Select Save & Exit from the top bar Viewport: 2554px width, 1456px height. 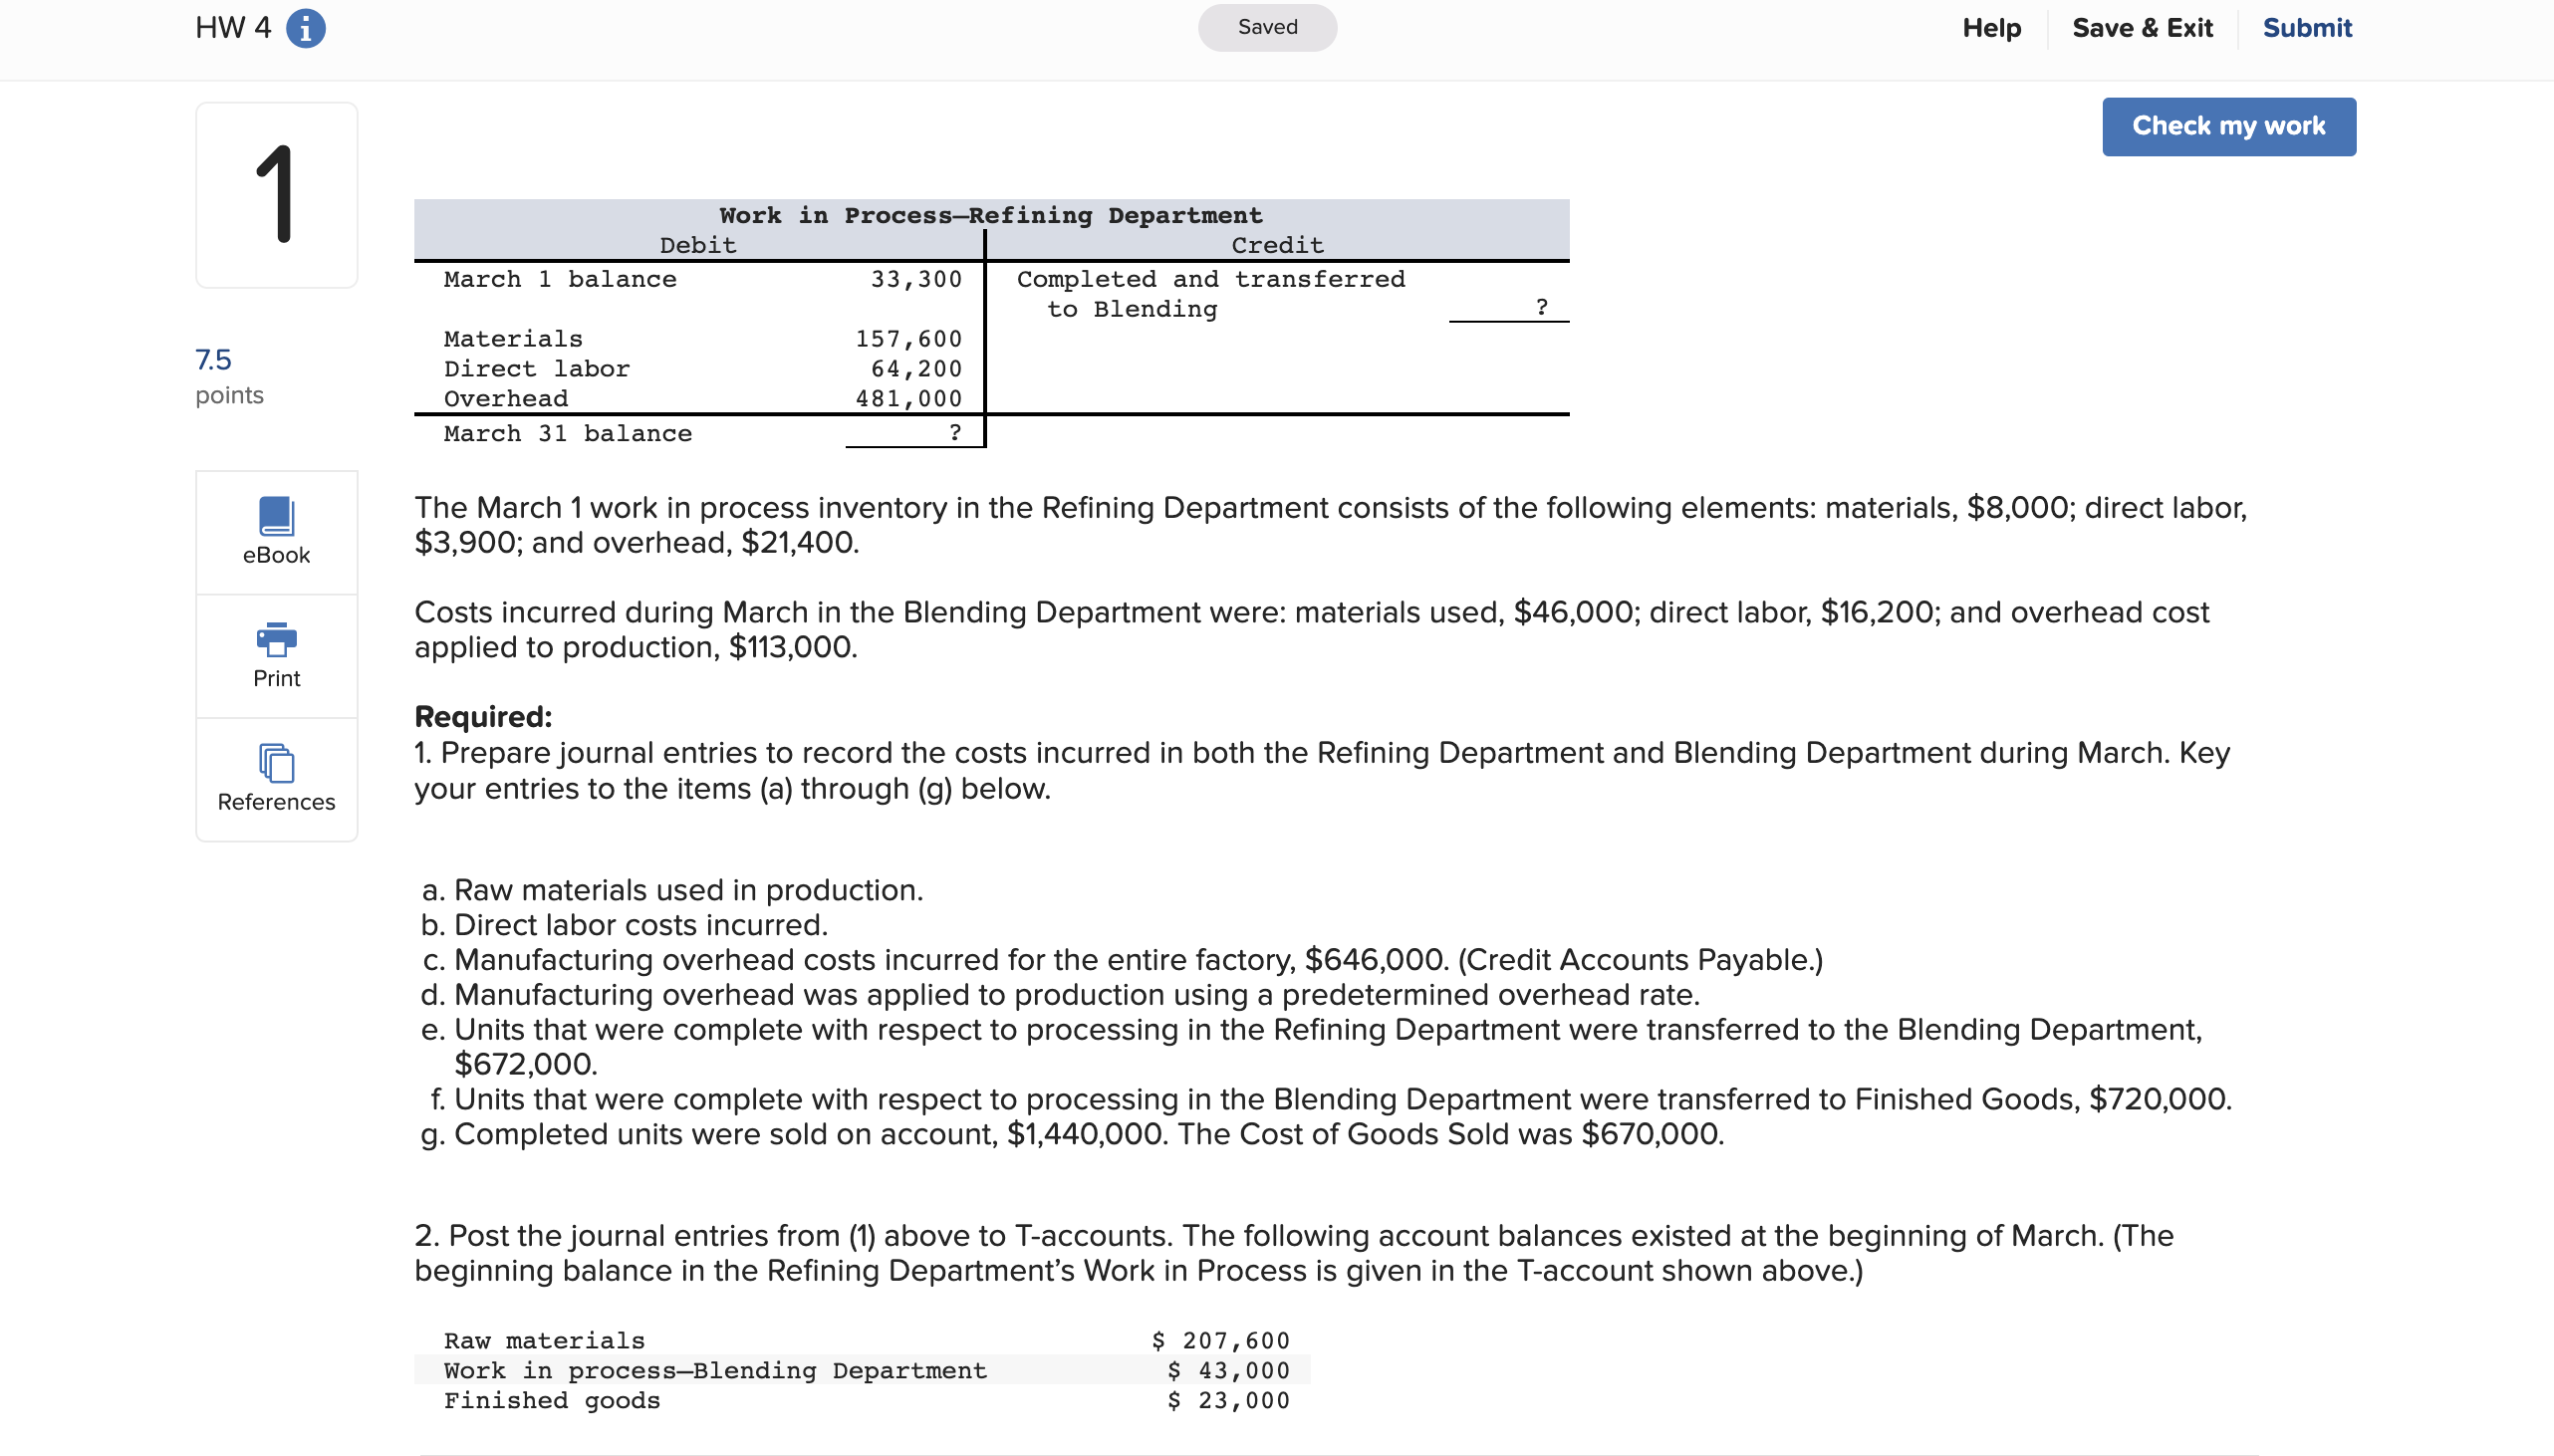(x=2142, y=27)
